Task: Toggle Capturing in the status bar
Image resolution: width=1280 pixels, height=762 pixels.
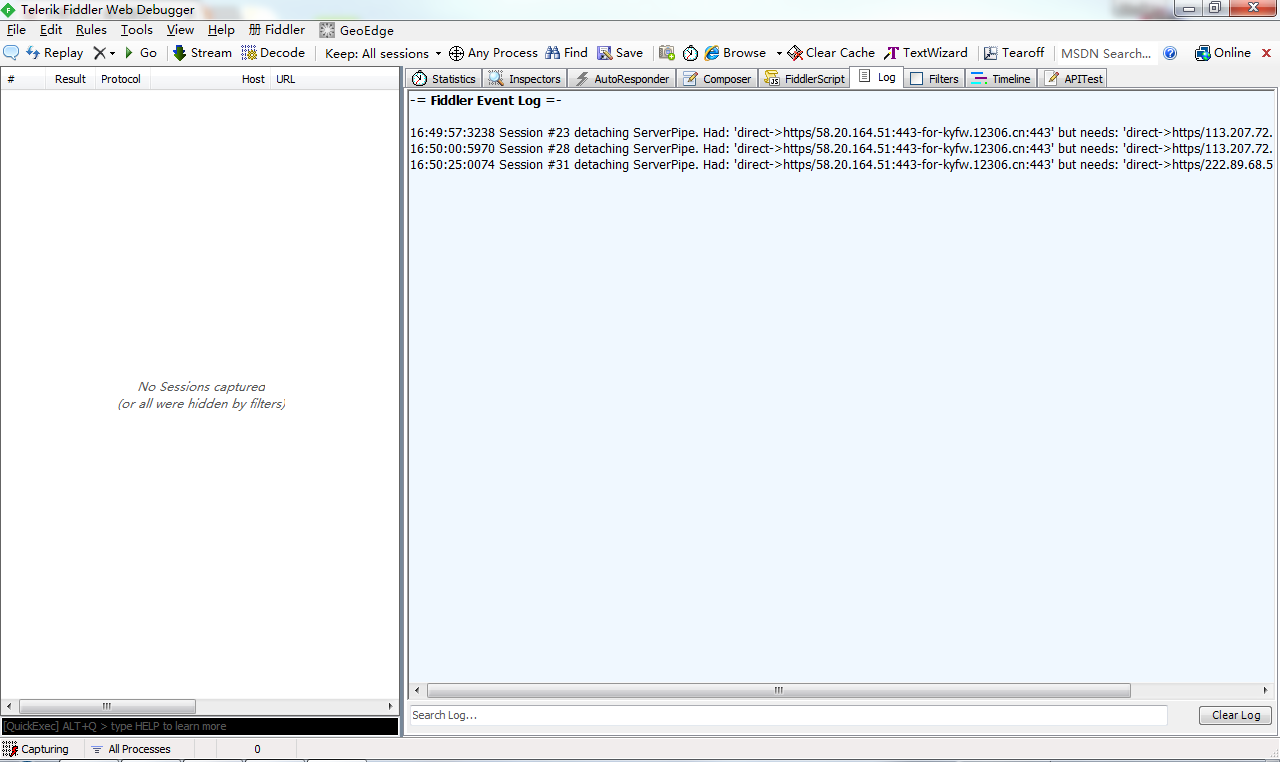Action: [x=36, y=749]
